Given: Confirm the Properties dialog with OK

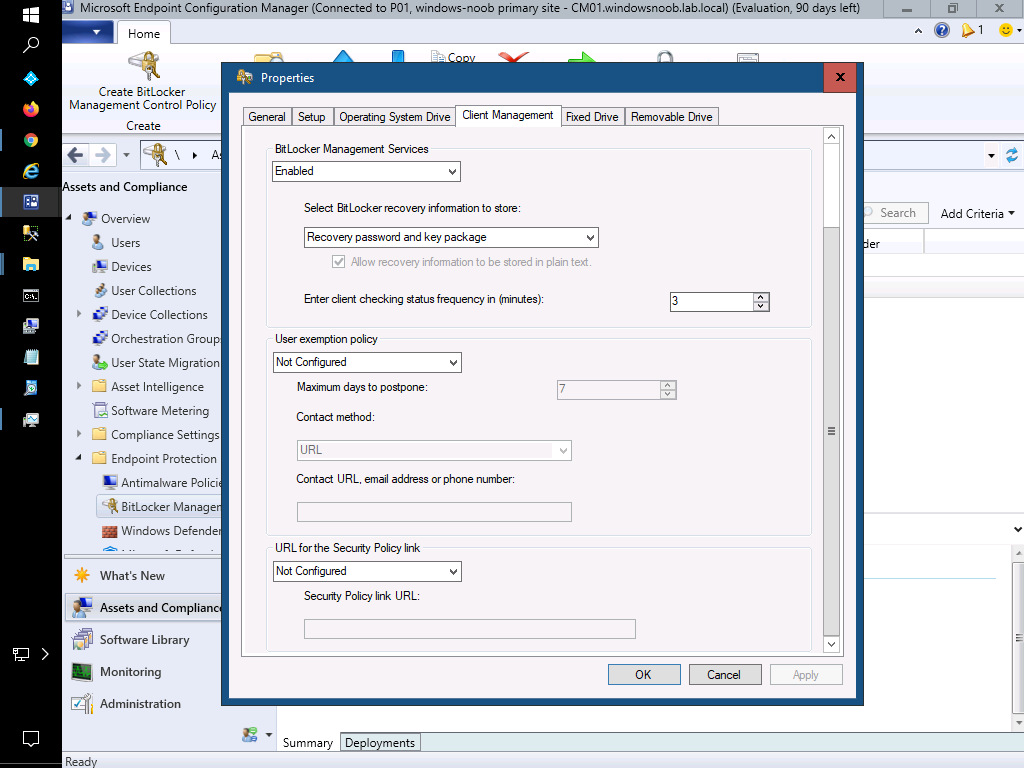Looking at the screenshot, I should 644,675.
